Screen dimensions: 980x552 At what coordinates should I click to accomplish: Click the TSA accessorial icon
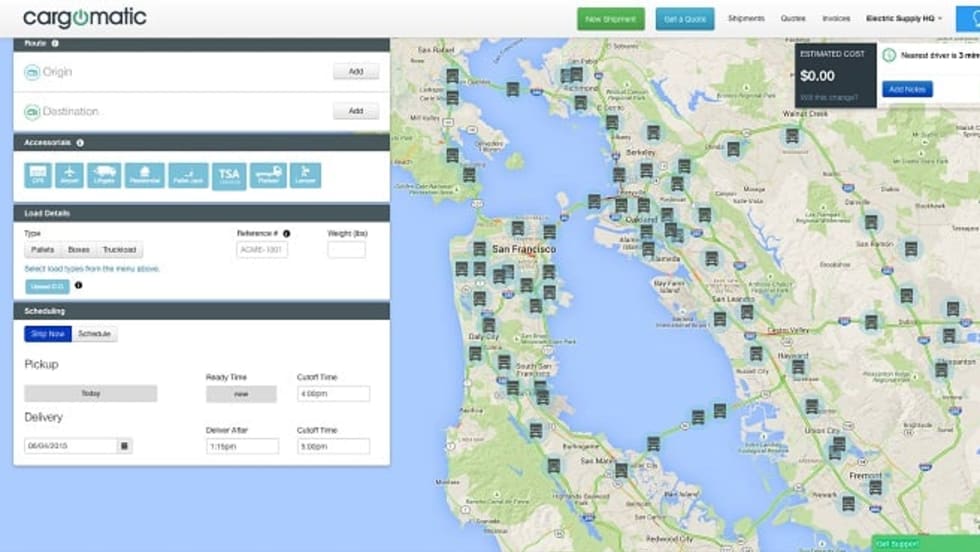pyautogui.click(x=229, y=176)
